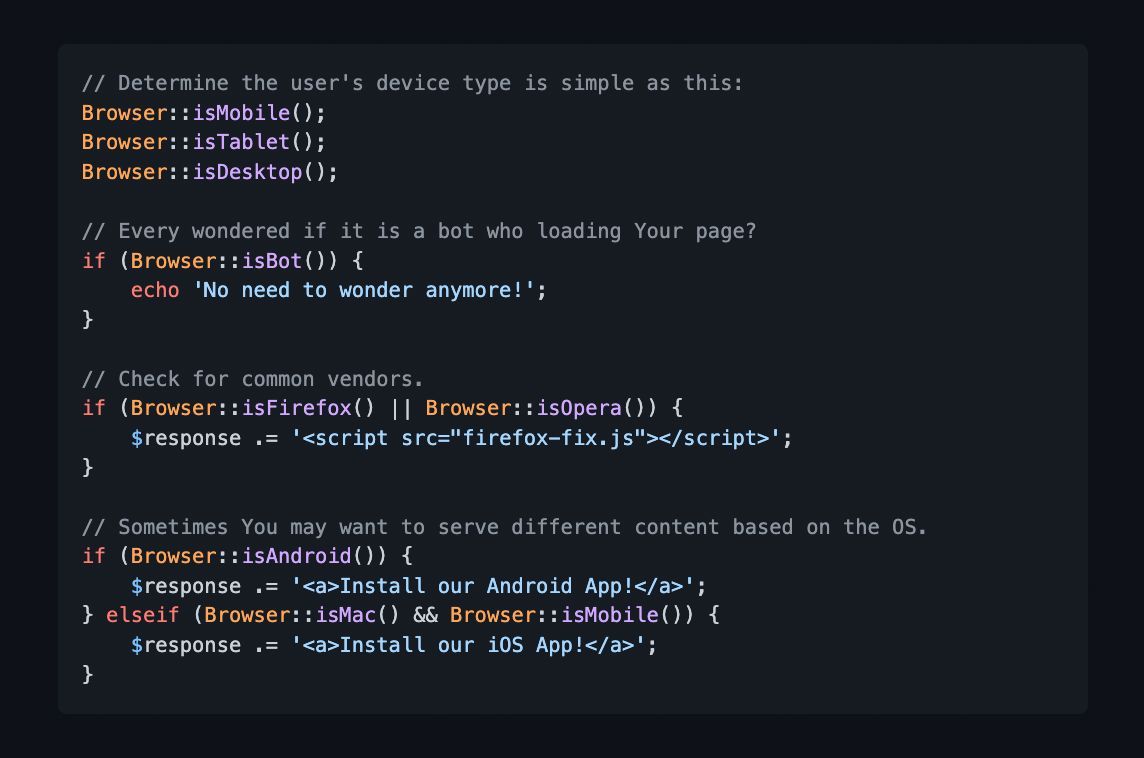Click the firefox-fix.js script string

coord(536,438)
